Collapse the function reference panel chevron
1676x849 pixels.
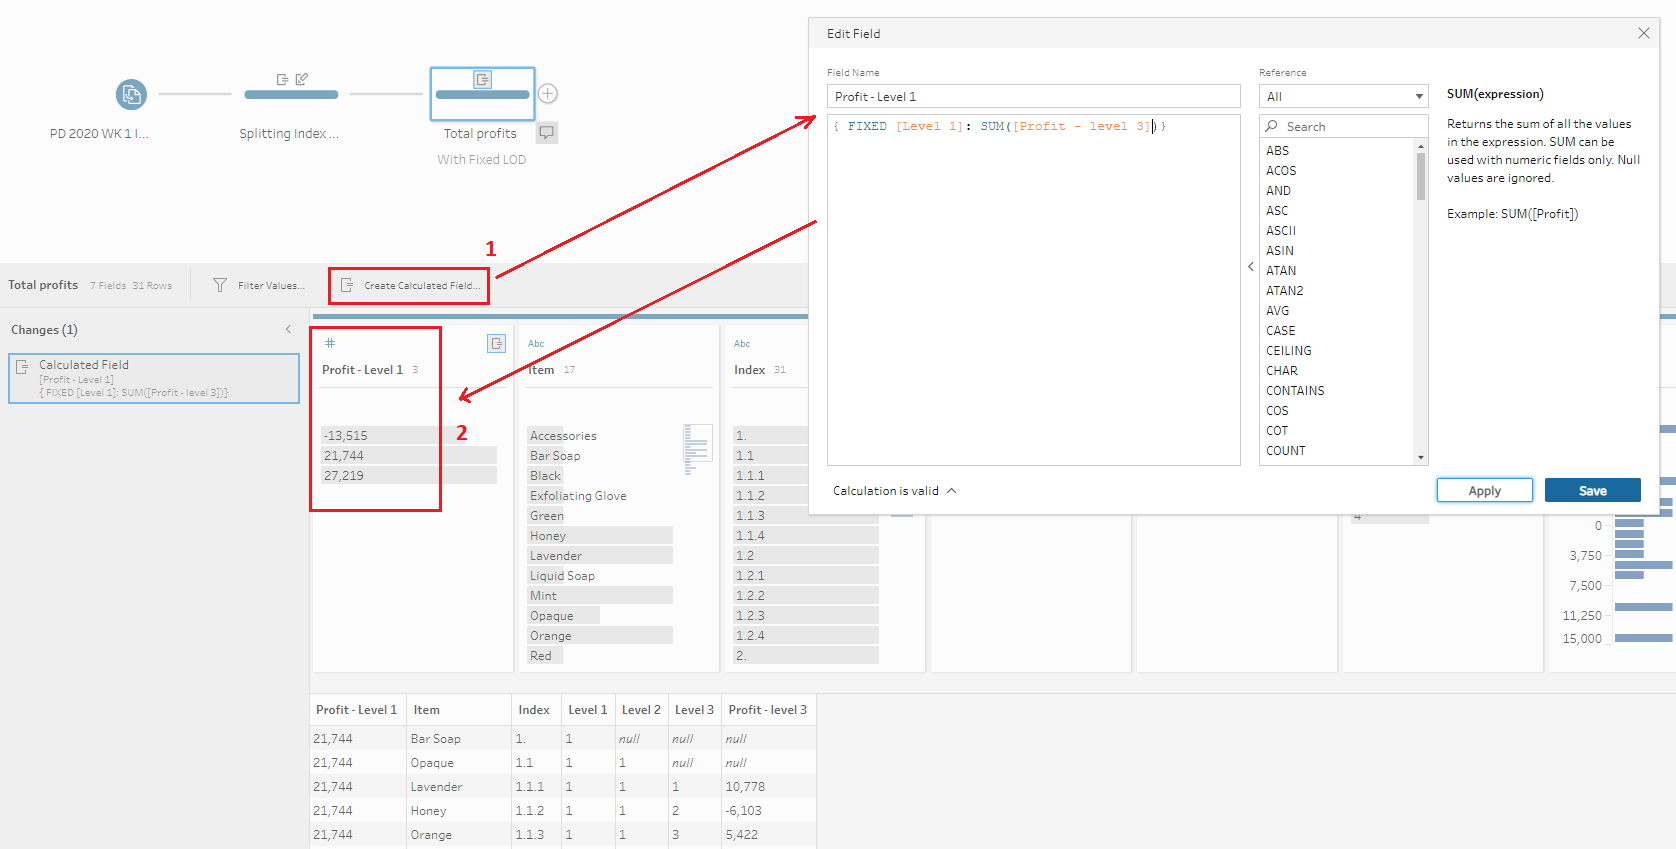[1250, 267]
